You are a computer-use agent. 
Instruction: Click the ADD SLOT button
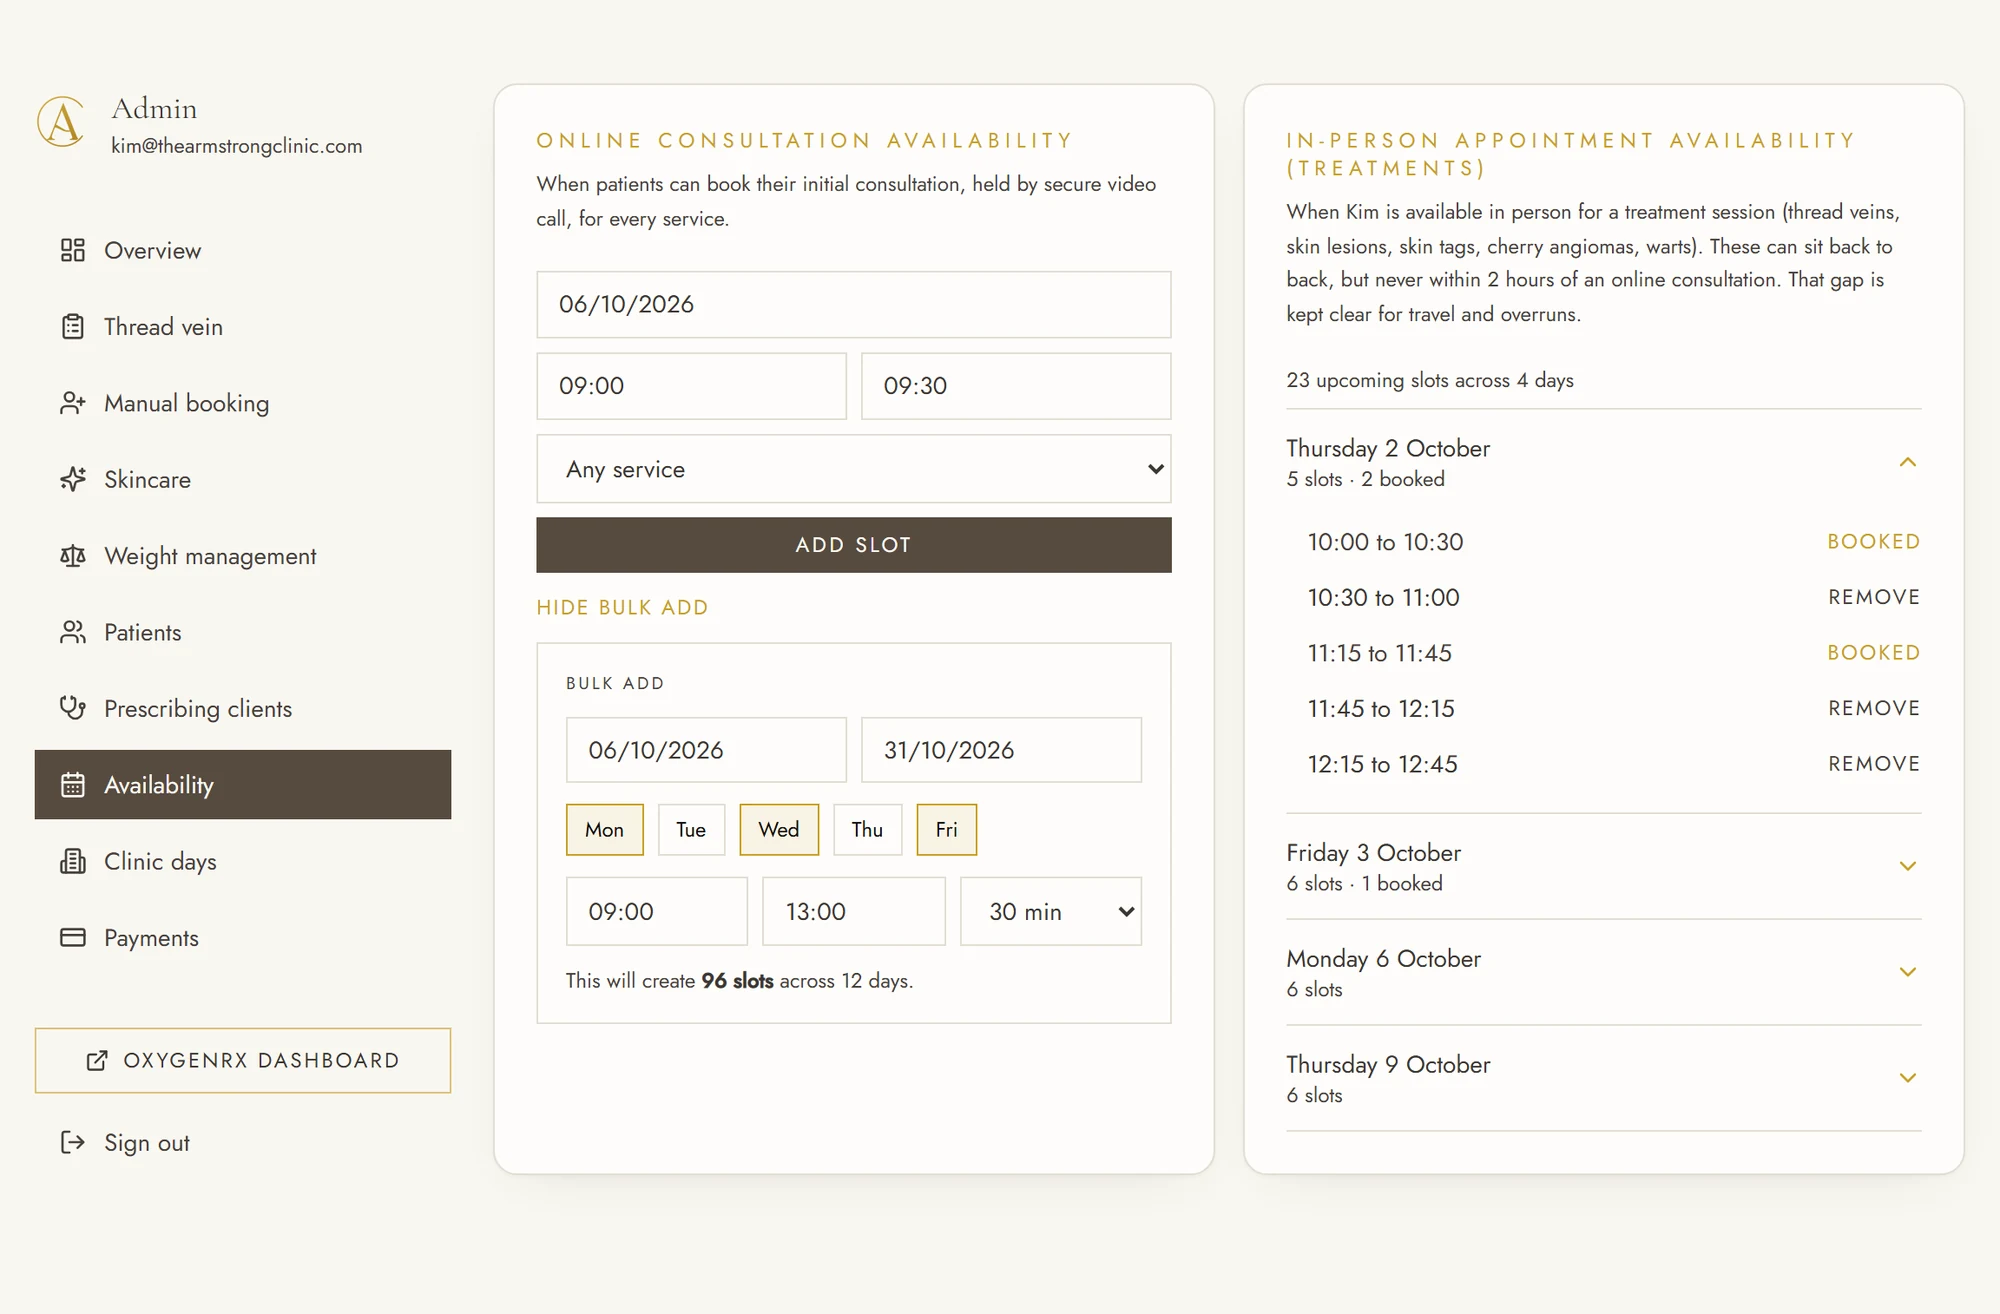point(854,545)
